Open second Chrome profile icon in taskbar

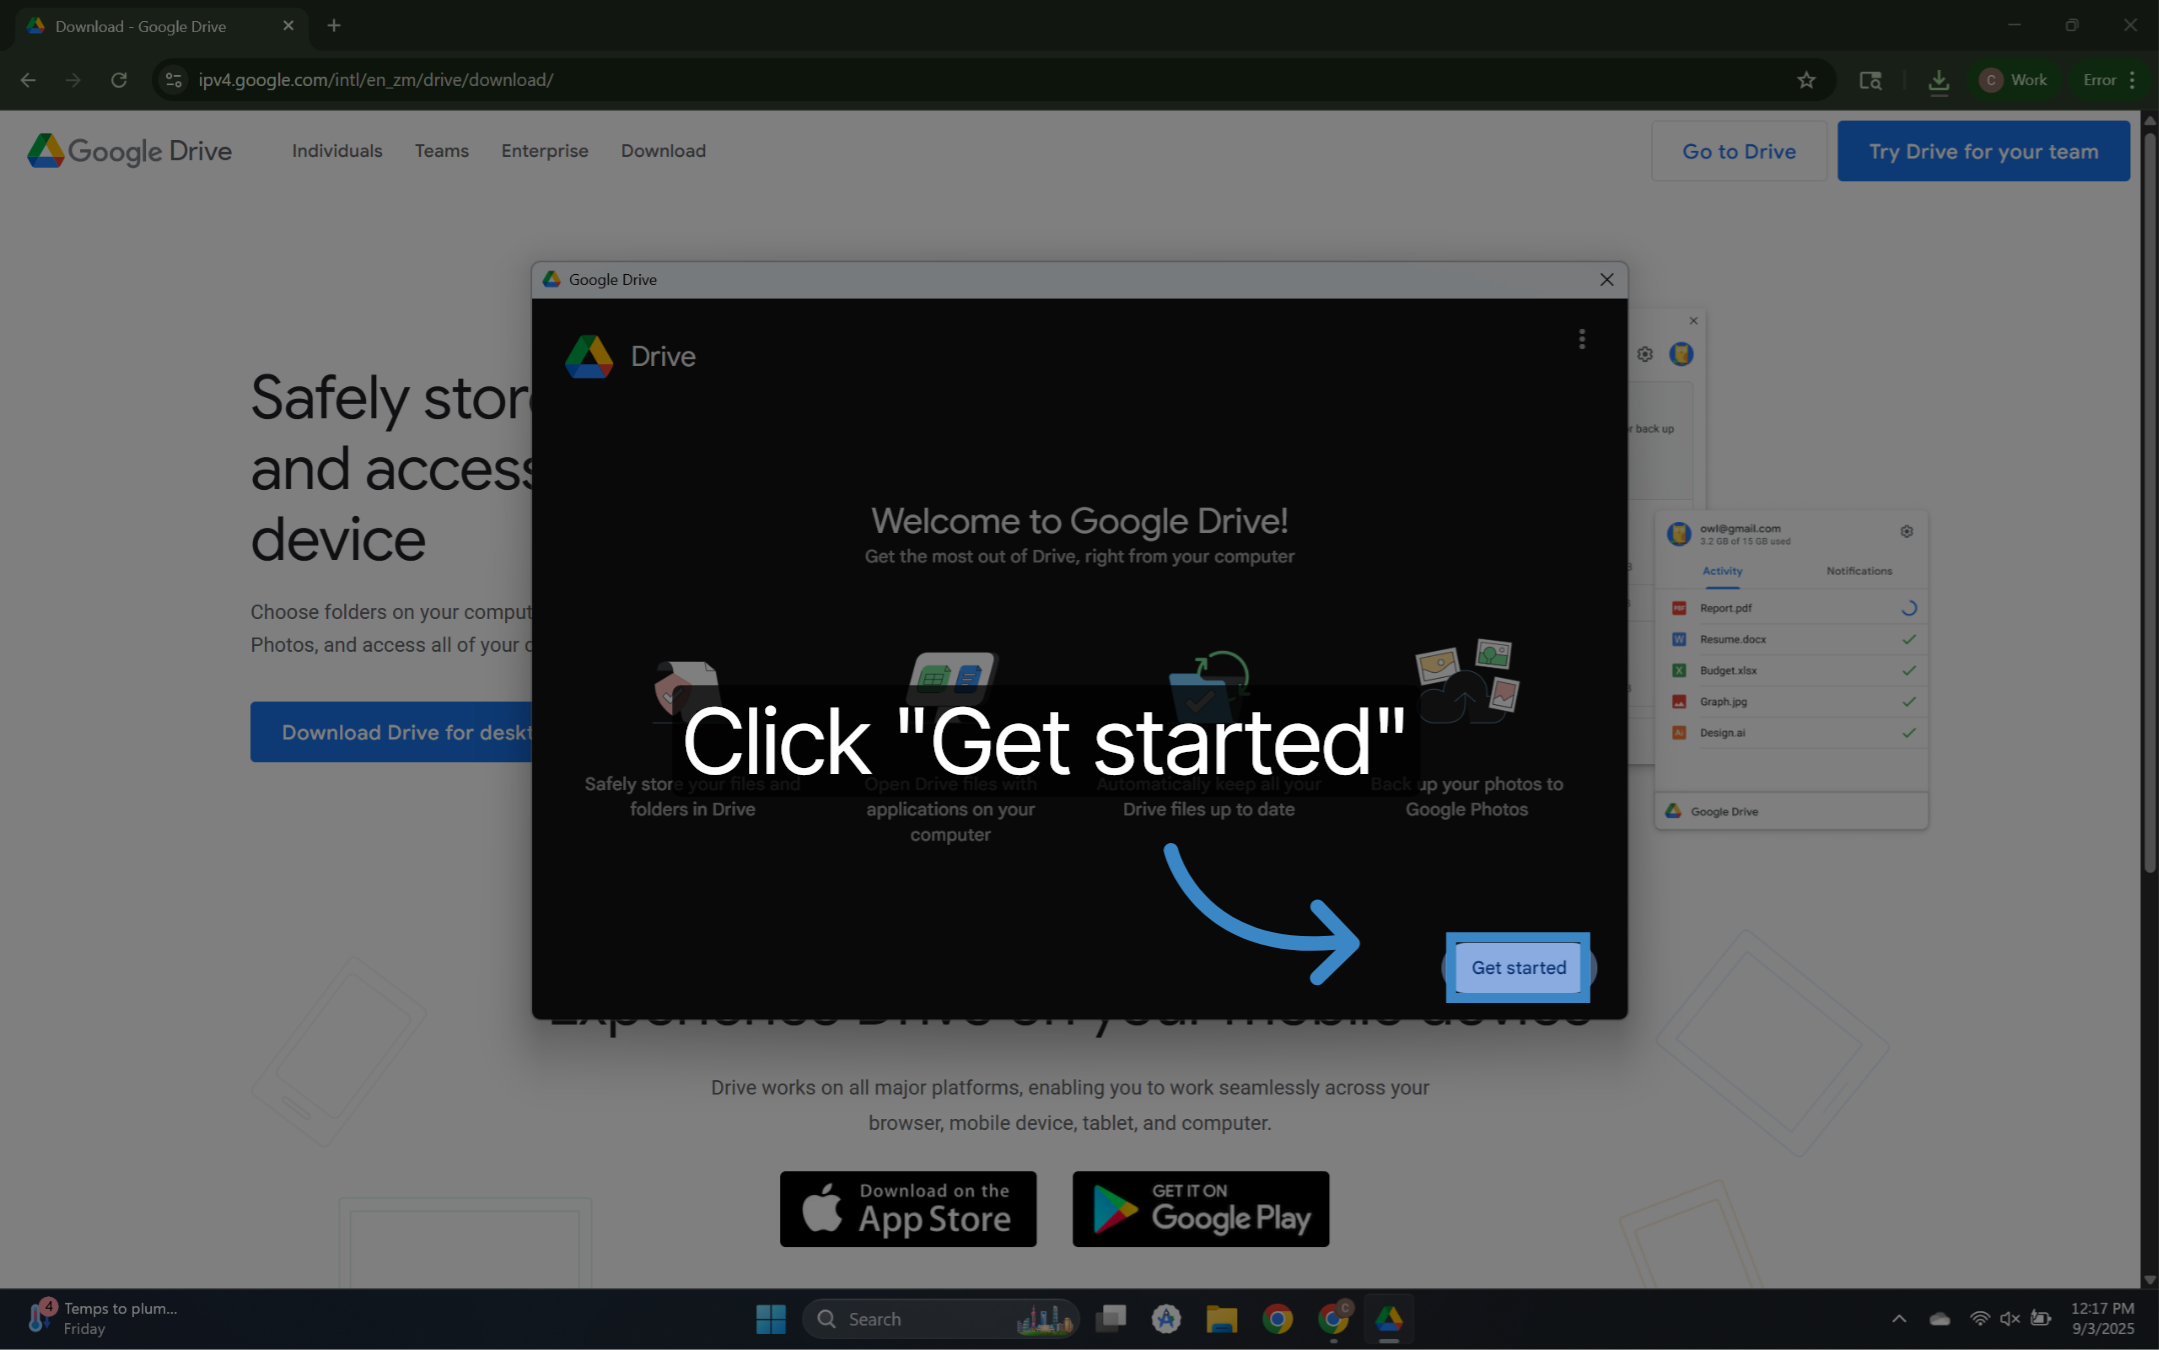1333,1319
